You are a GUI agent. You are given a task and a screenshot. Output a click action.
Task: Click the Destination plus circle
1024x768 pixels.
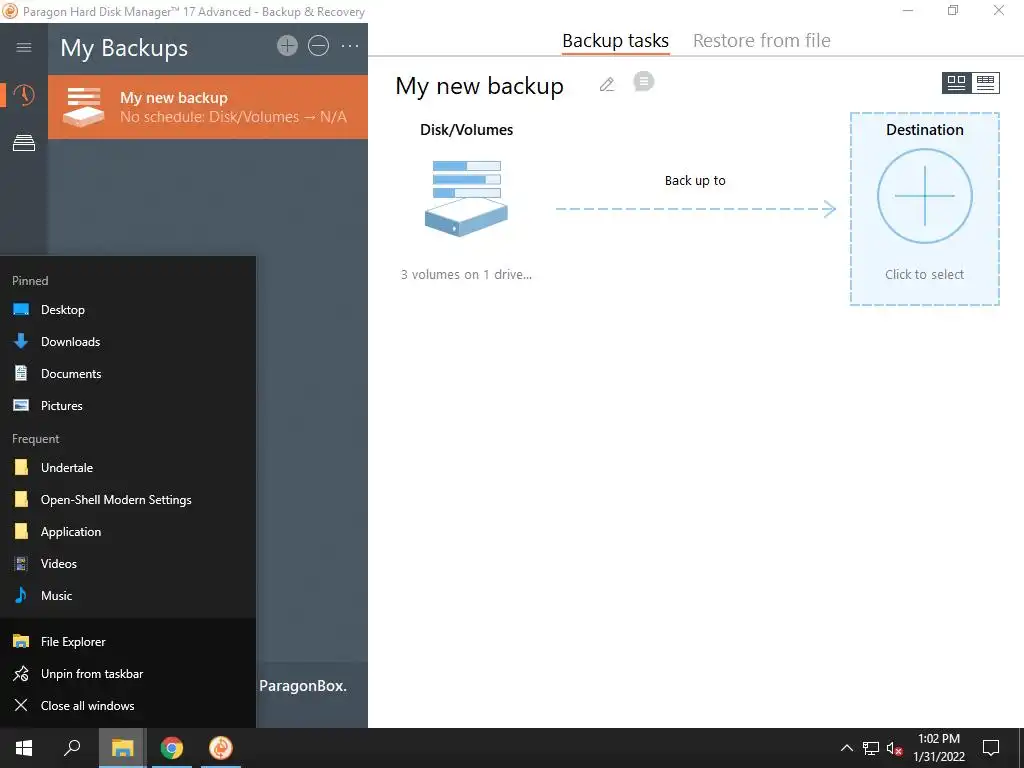coord(924,196)
